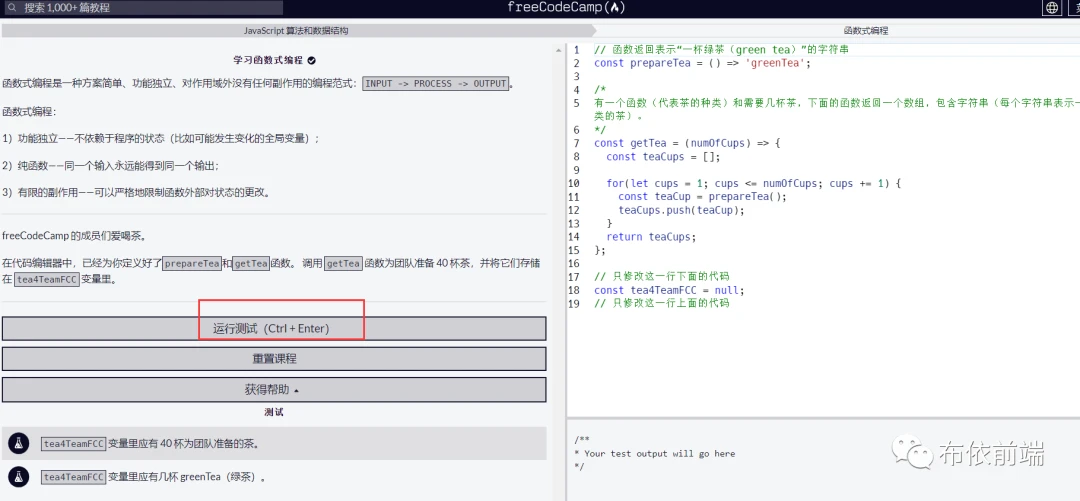
Task: Click the flask icon for the first test
Action: 18,443
